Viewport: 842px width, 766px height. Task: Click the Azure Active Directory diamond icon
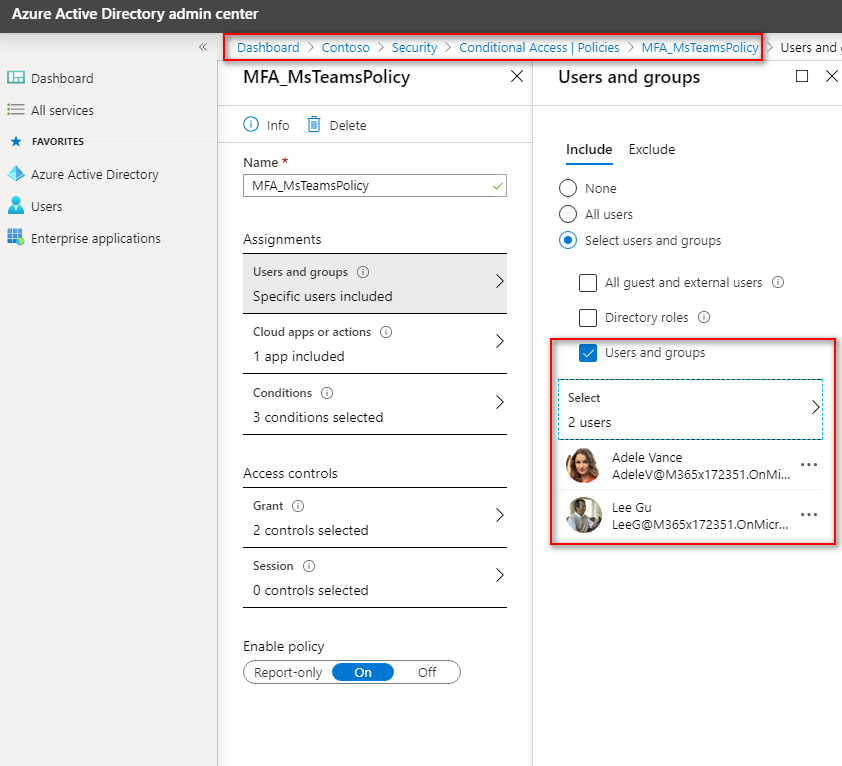[16, 174]
